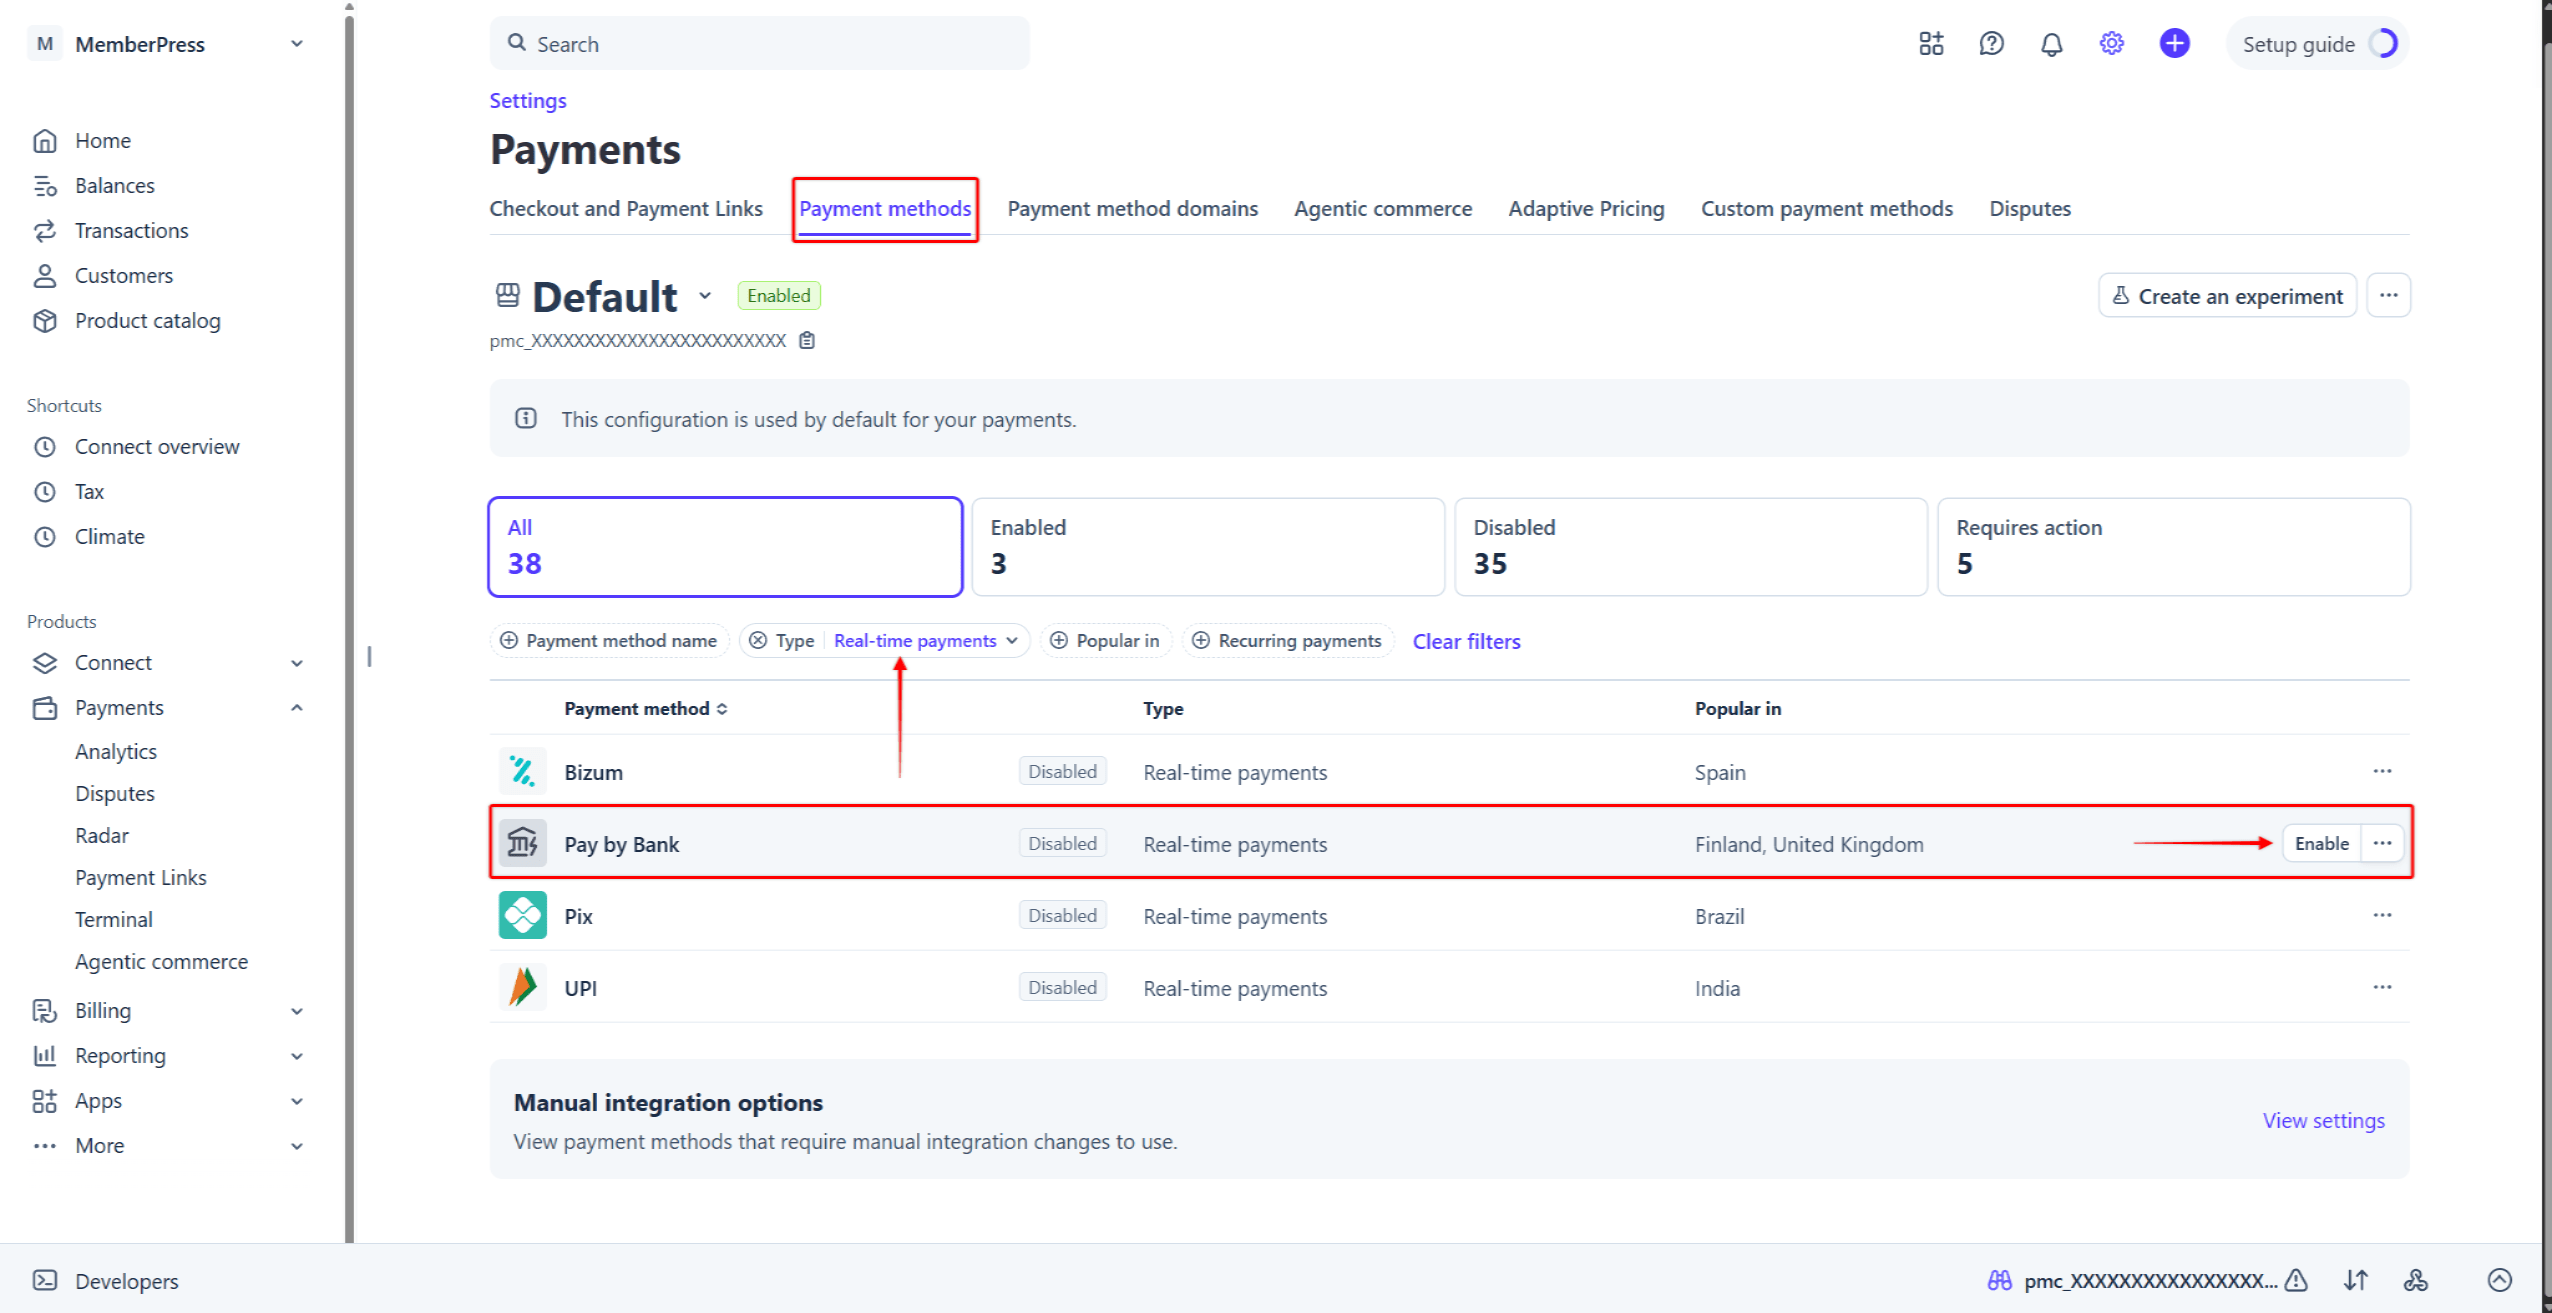Open the Default configuration dropdown

tap(705, 296)
